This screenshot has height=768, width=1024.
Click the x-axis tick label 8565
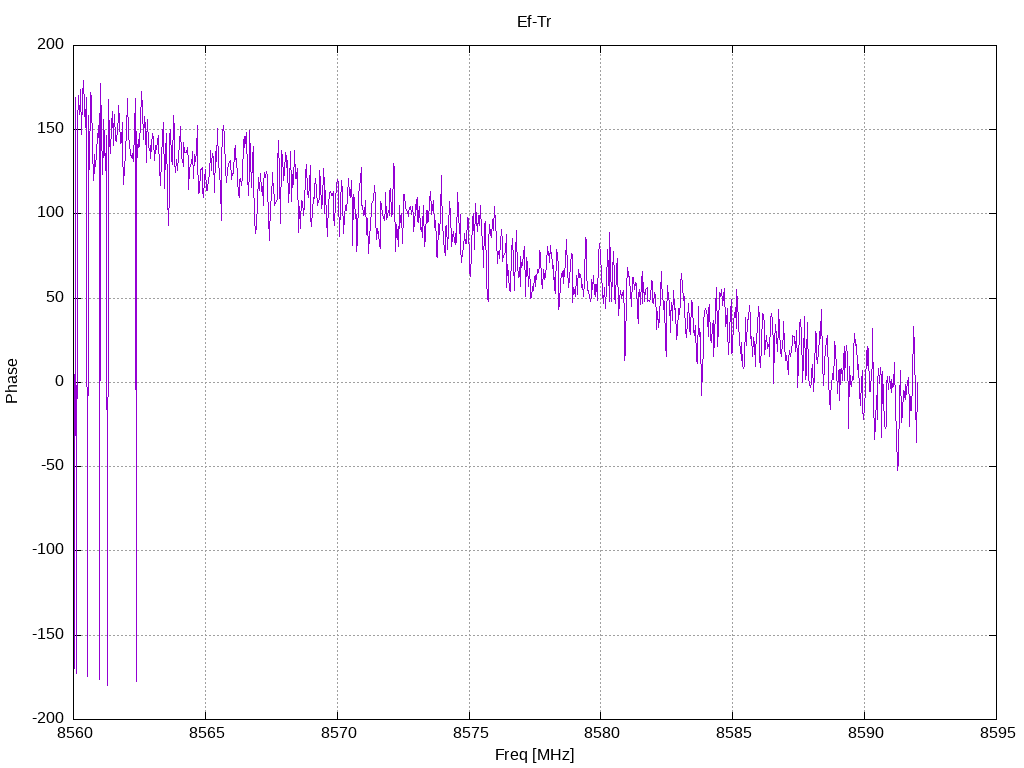(x=206, y=733)
